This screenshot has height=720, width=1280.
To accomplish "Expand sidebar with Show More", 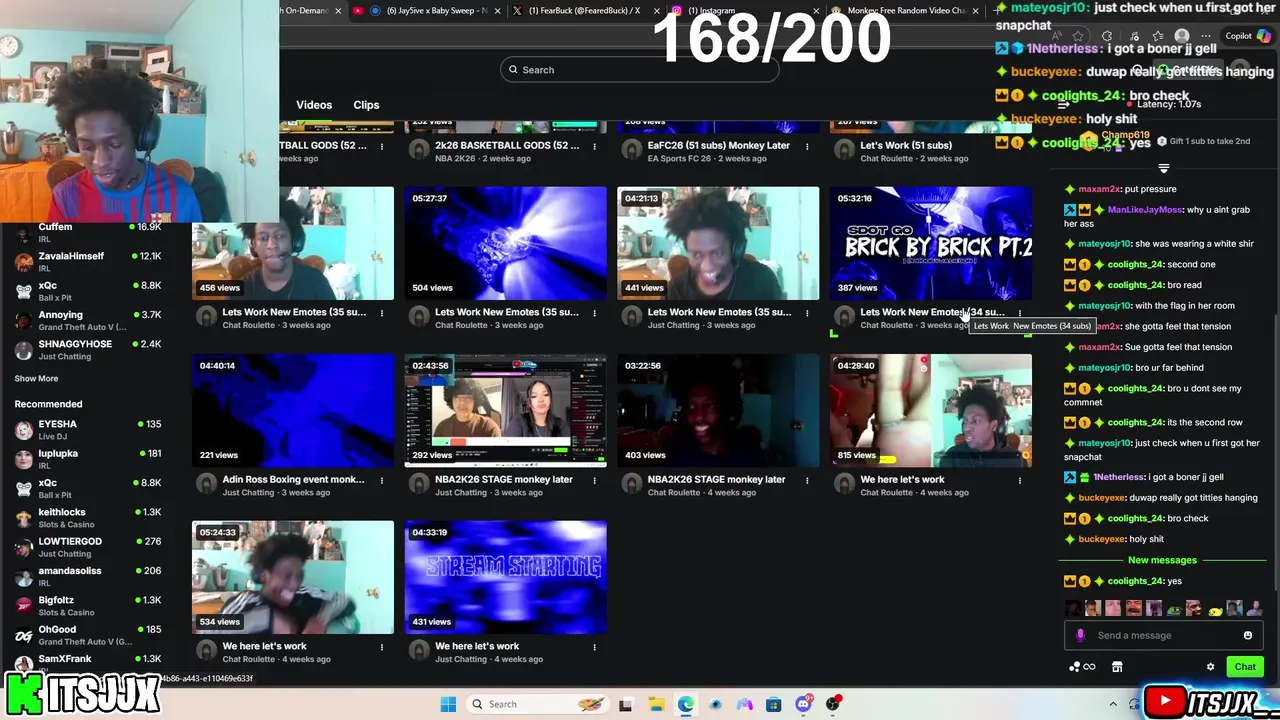I will (x=36, y=379).
